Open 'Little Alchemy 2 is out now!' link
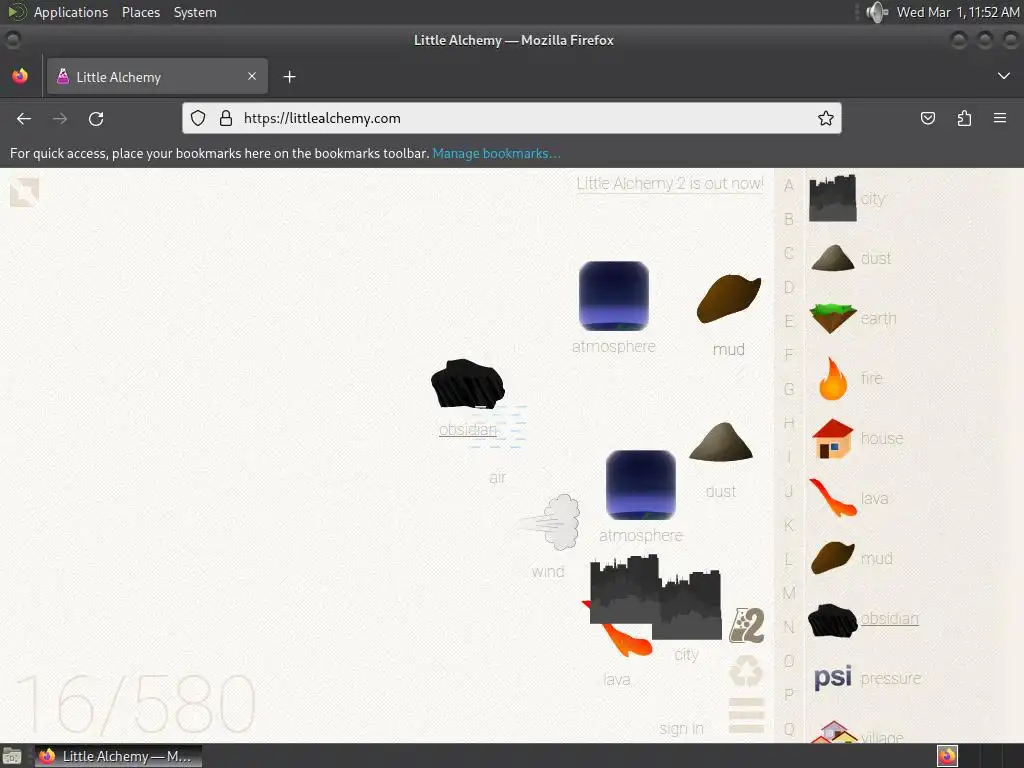 (670, 184)
